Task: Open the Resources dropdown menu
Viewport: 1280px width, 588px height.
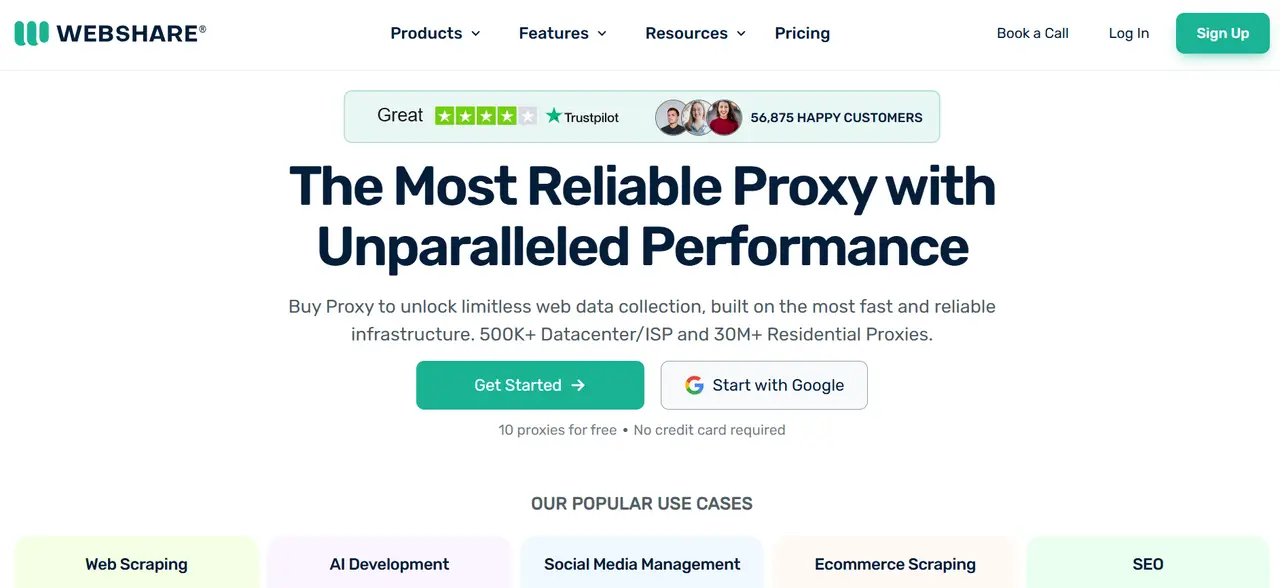Action: (695, 33)
